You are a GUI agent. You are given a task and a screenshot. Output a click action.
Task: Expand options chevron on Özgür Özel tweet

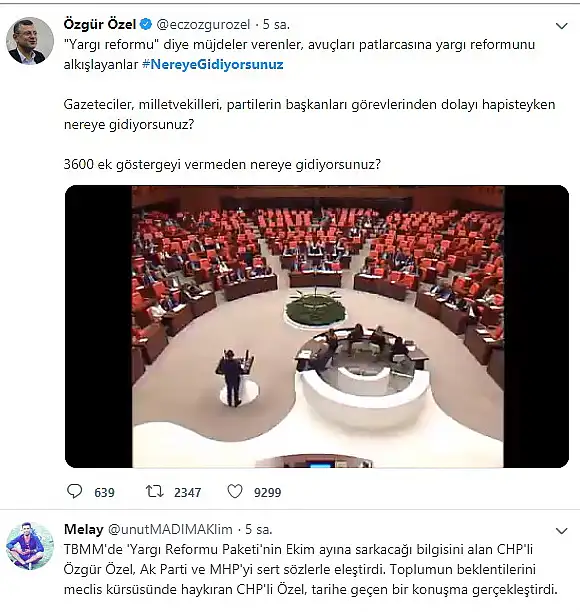coord(561,26)
